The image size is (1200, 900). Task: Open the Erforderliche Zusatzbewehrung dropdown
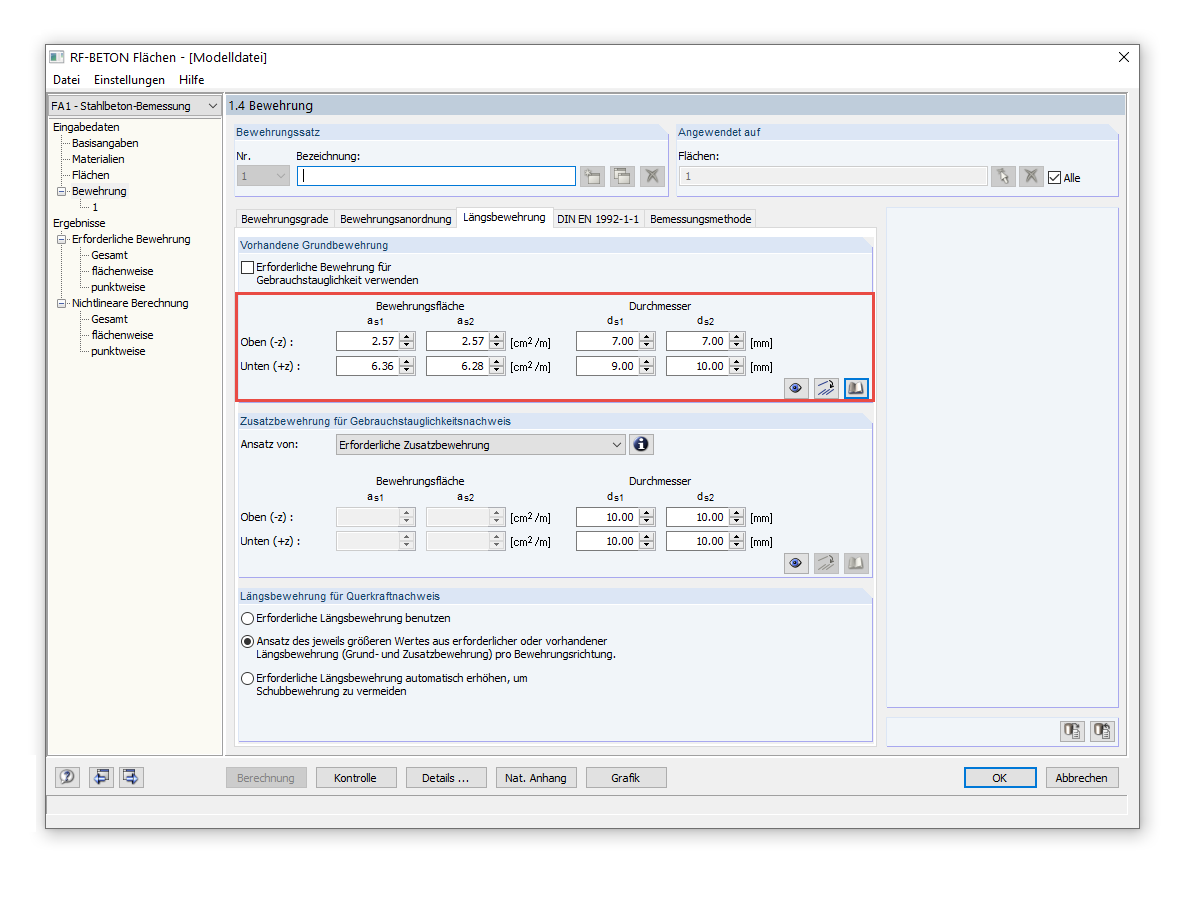(481, 444)
